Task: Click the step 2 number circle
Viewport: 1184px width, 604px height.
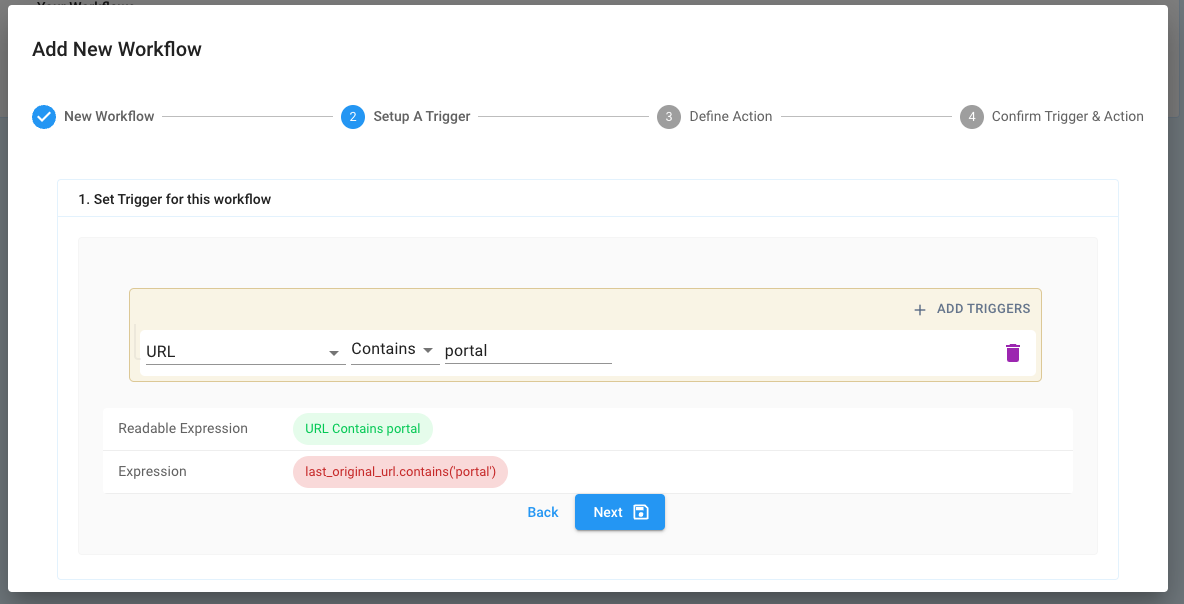Action: click(352, 117)
